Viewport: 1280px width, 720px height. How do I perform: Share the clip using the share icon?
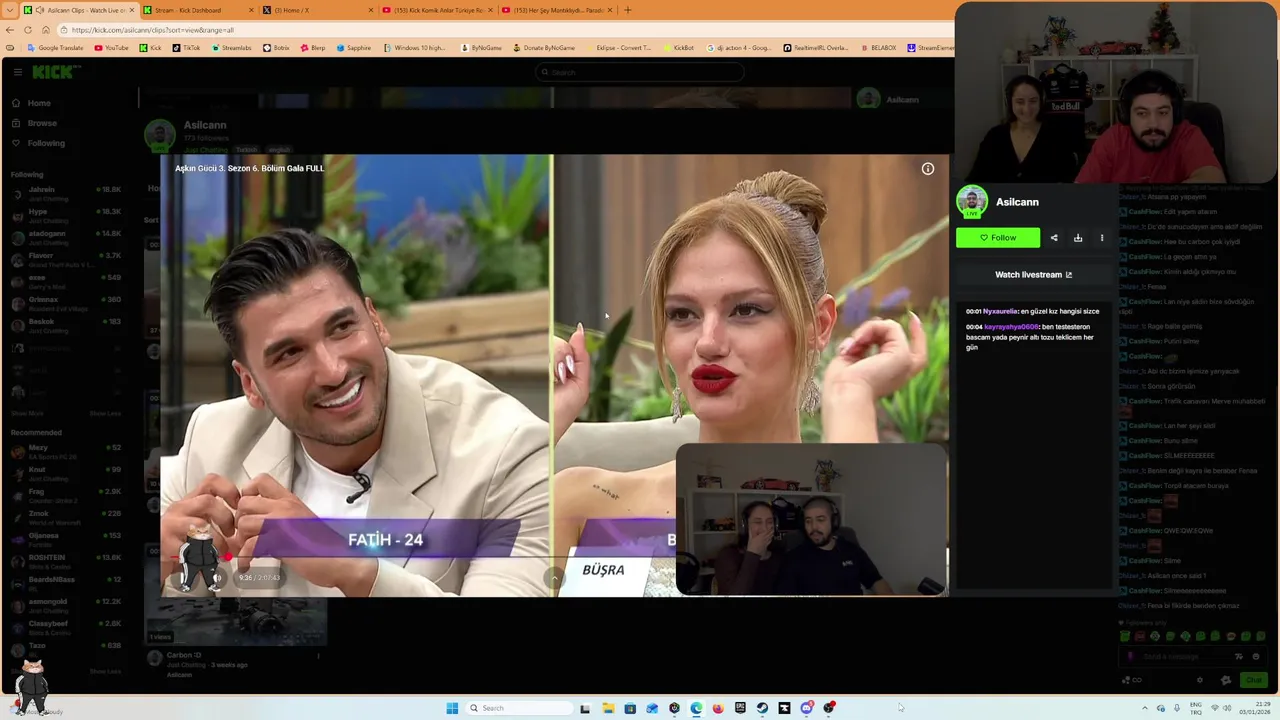(x=1054, y=238)
